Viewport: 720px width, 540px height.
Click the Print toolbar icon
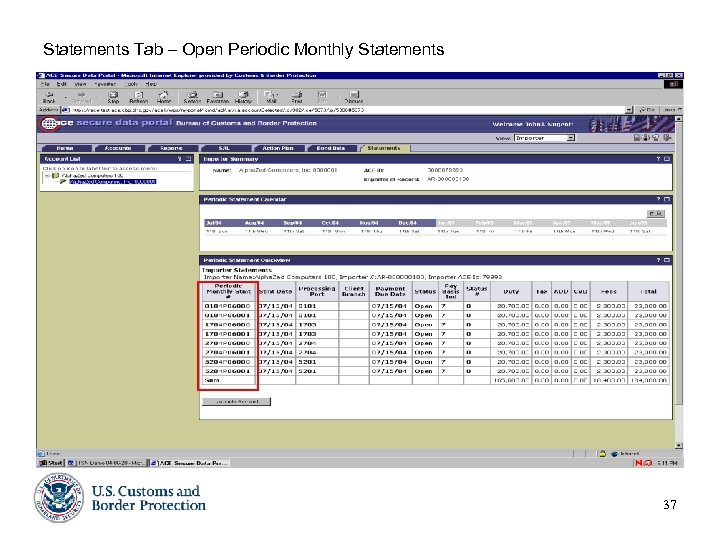coord(297,97)
